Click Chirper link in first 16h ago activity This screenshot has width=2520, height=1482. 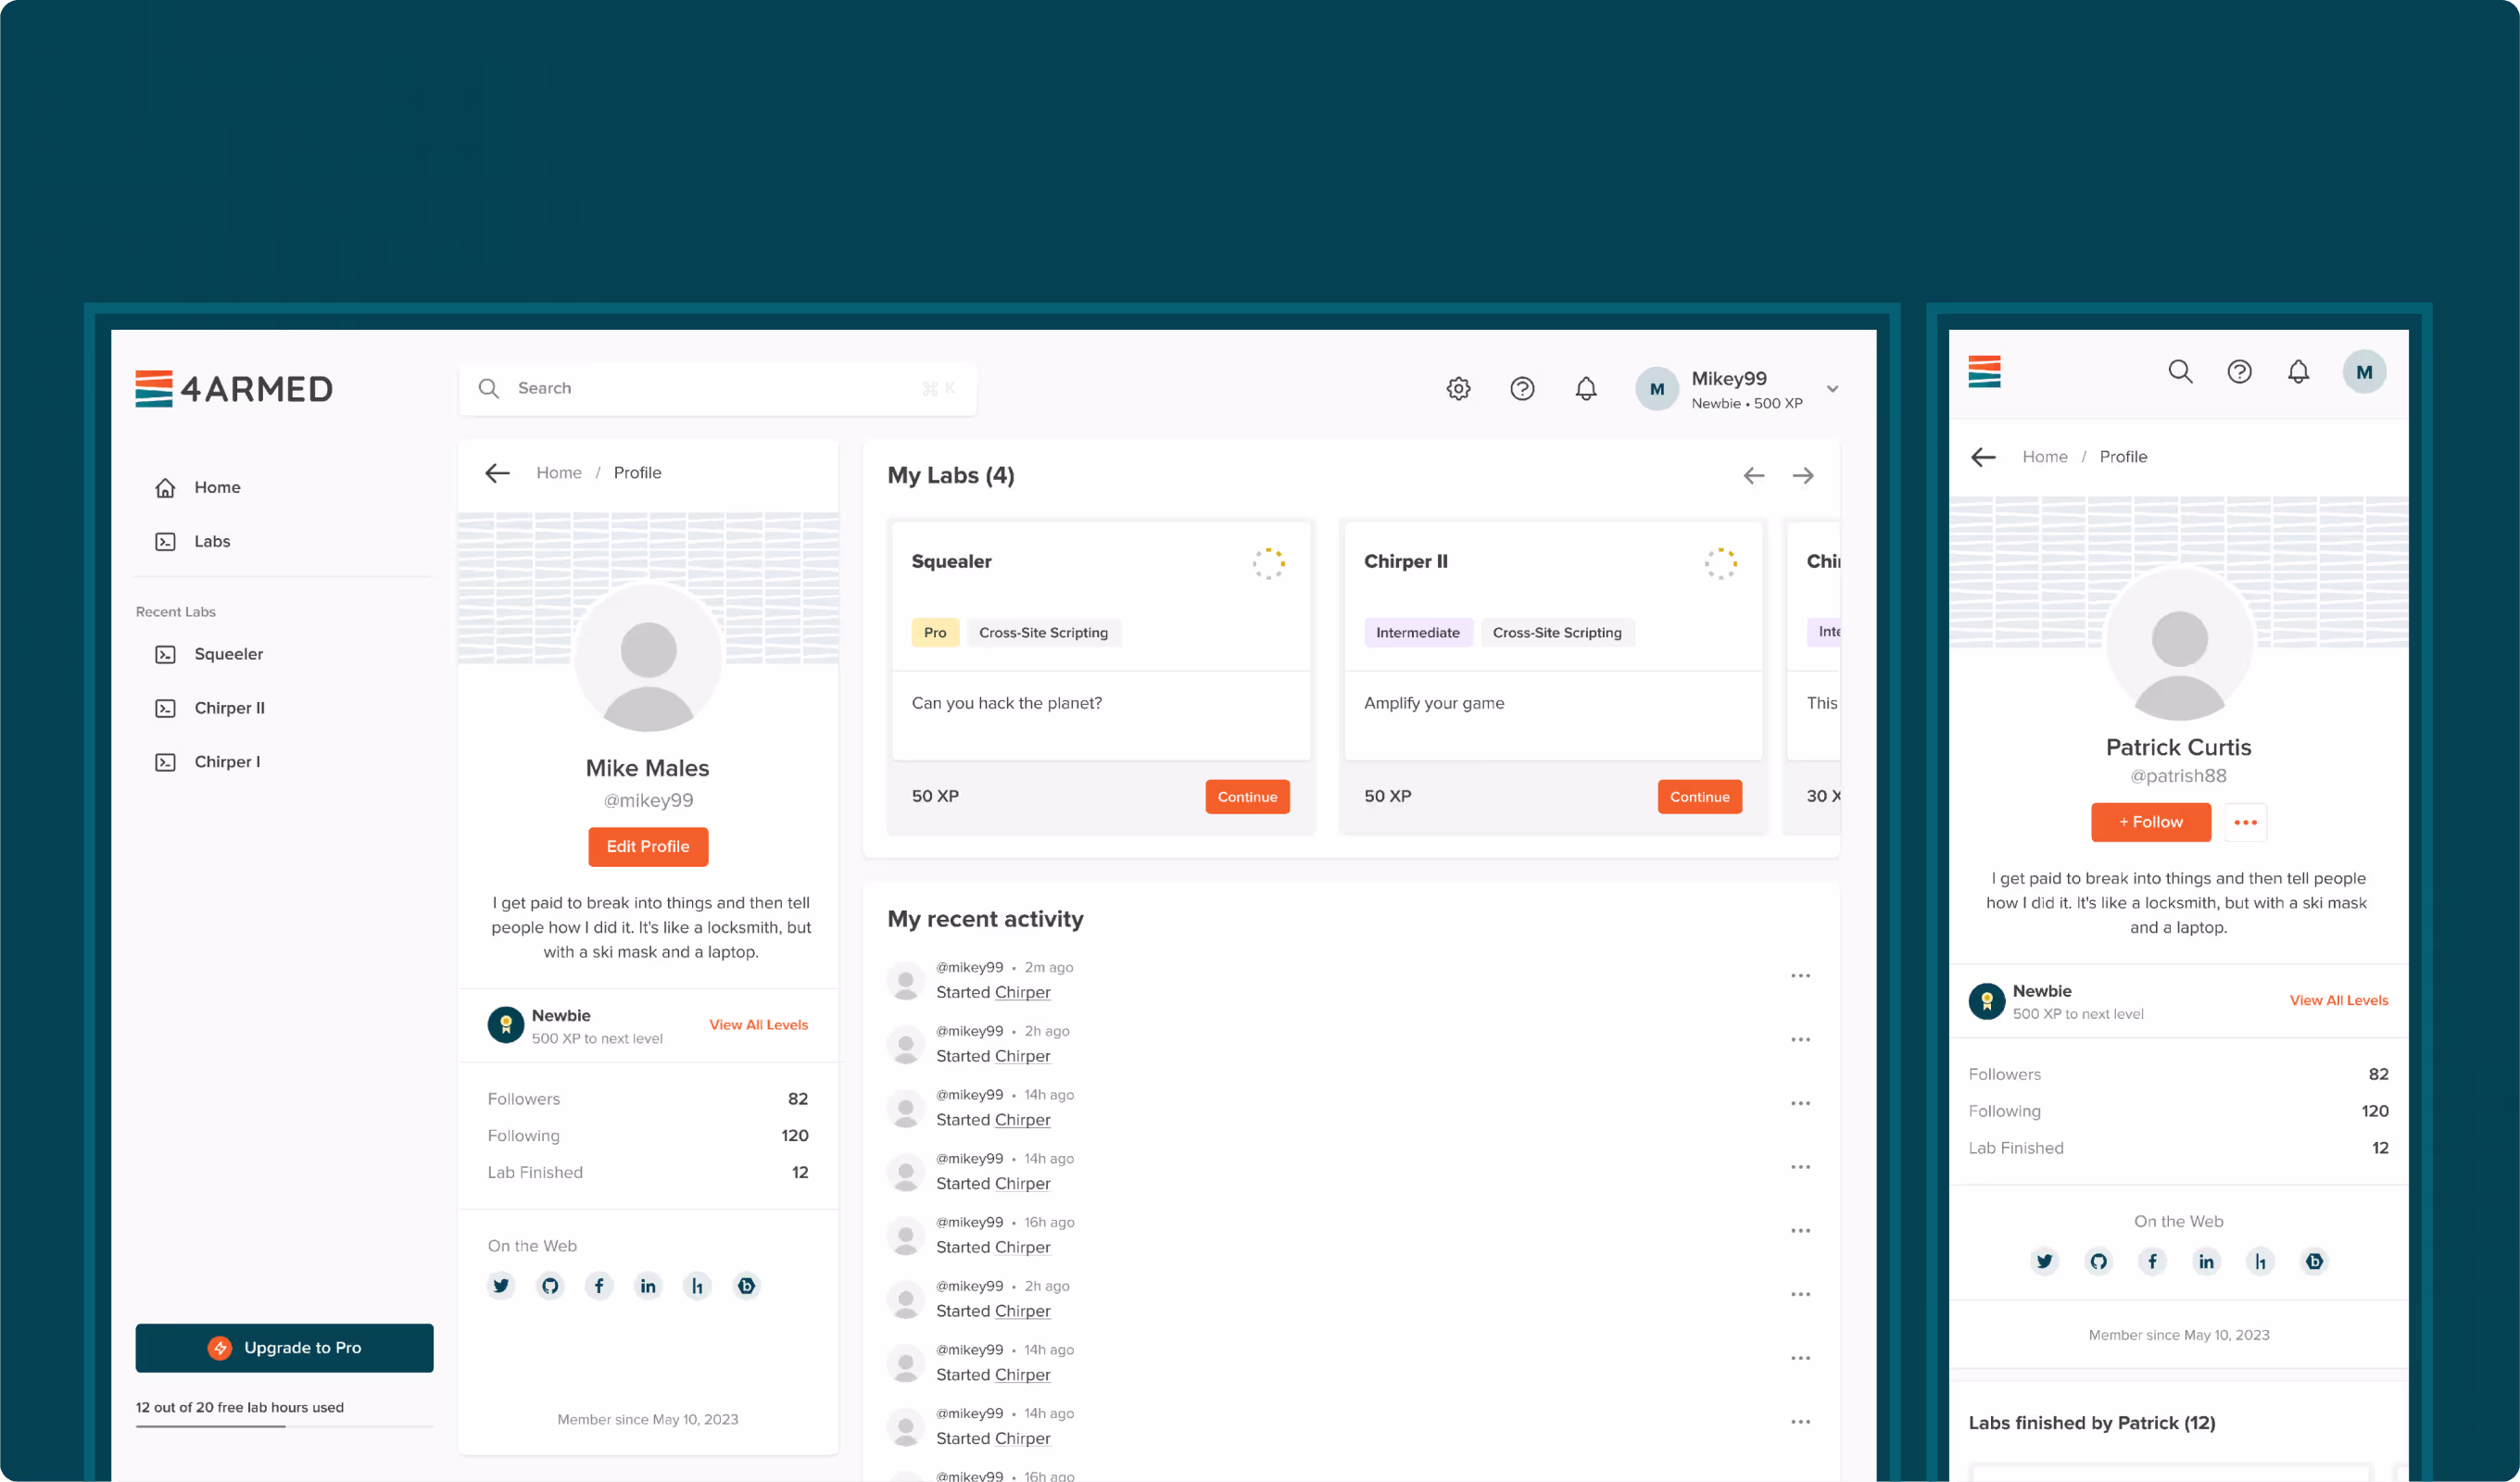click(1022, 1248)
